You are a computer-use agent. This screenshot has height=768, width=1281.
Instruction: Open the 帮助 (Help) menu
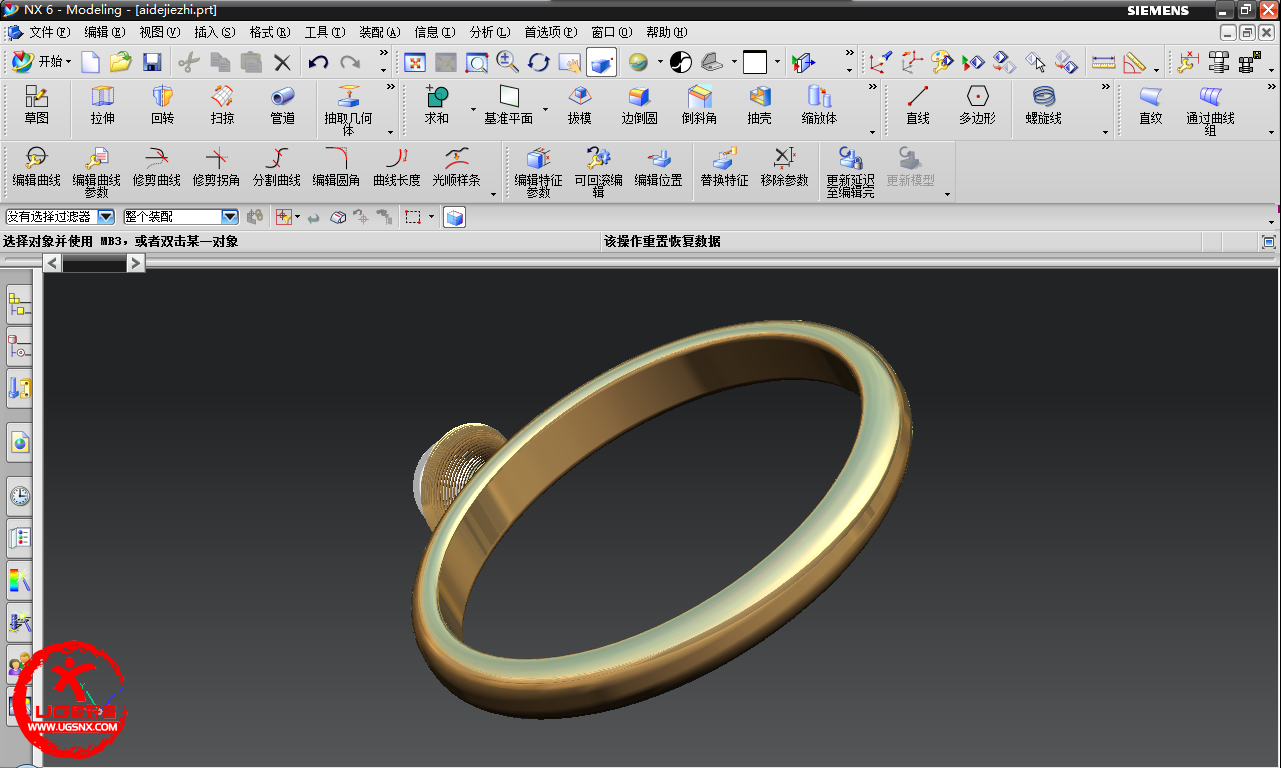667,33
